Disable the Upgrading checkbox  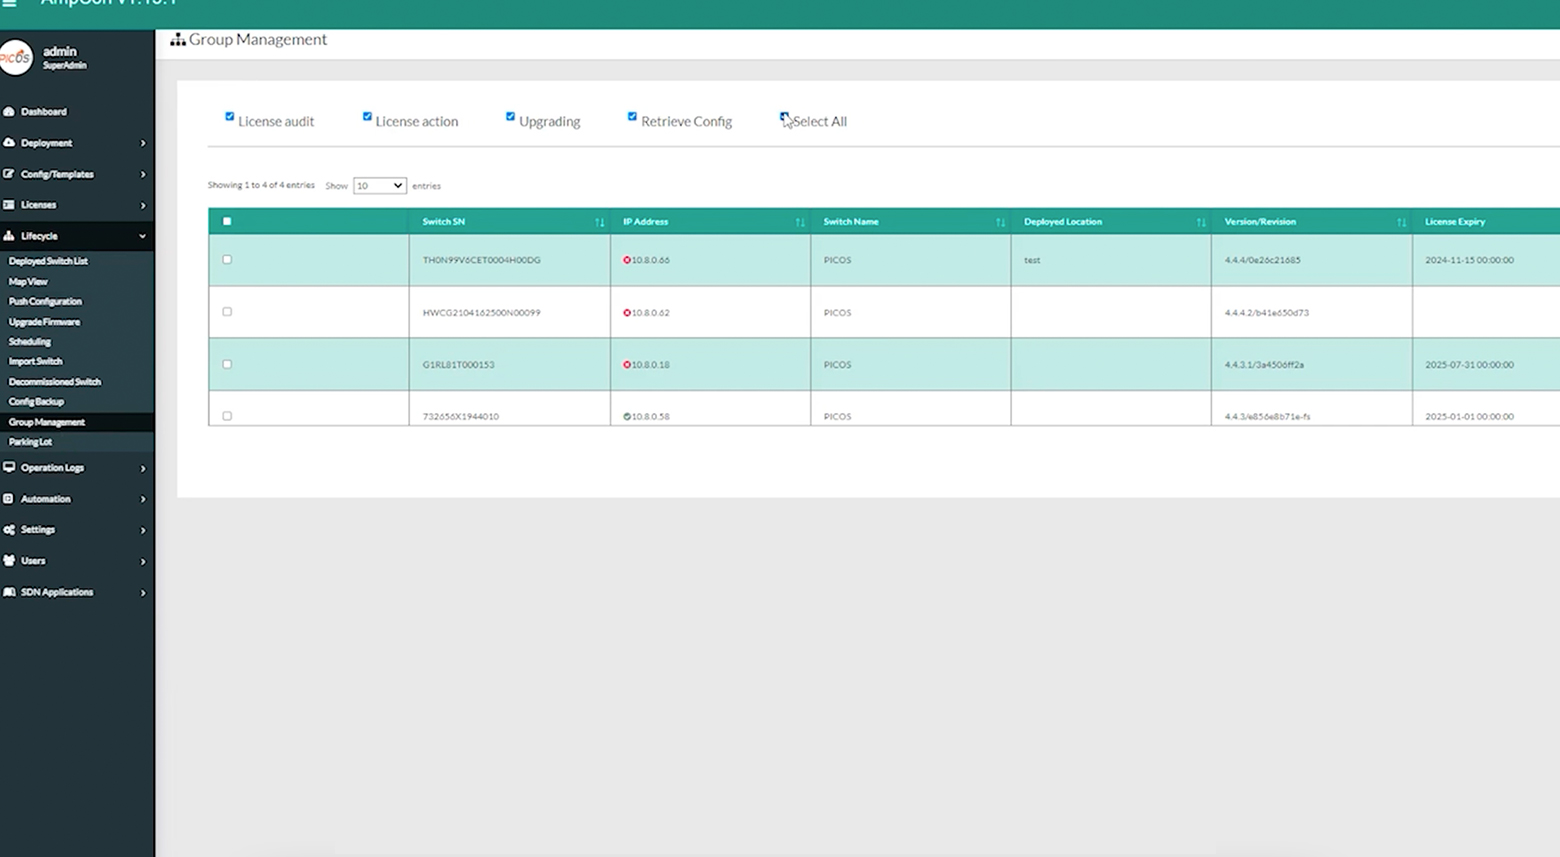click(511, 117)
